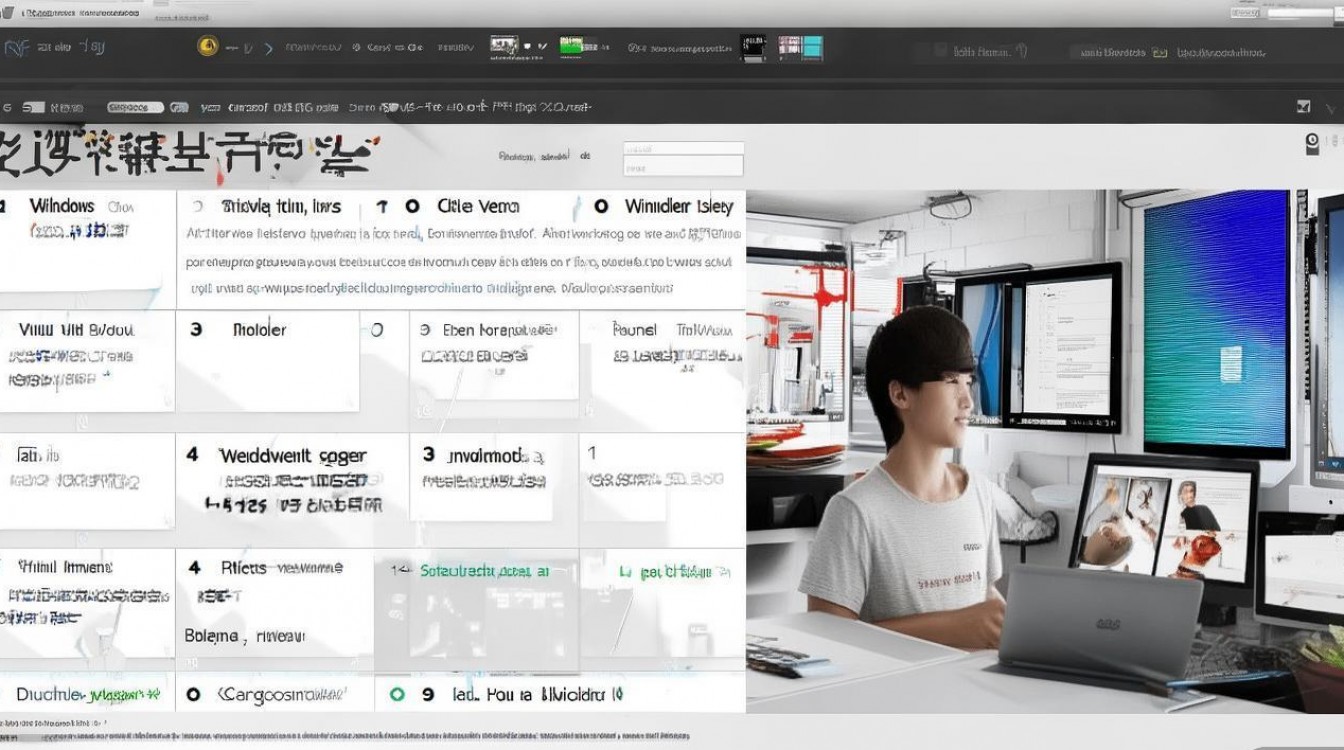Open the Moloier cell numbered 3
Screen dimensions: 1344x750
(x=259, y=329)
